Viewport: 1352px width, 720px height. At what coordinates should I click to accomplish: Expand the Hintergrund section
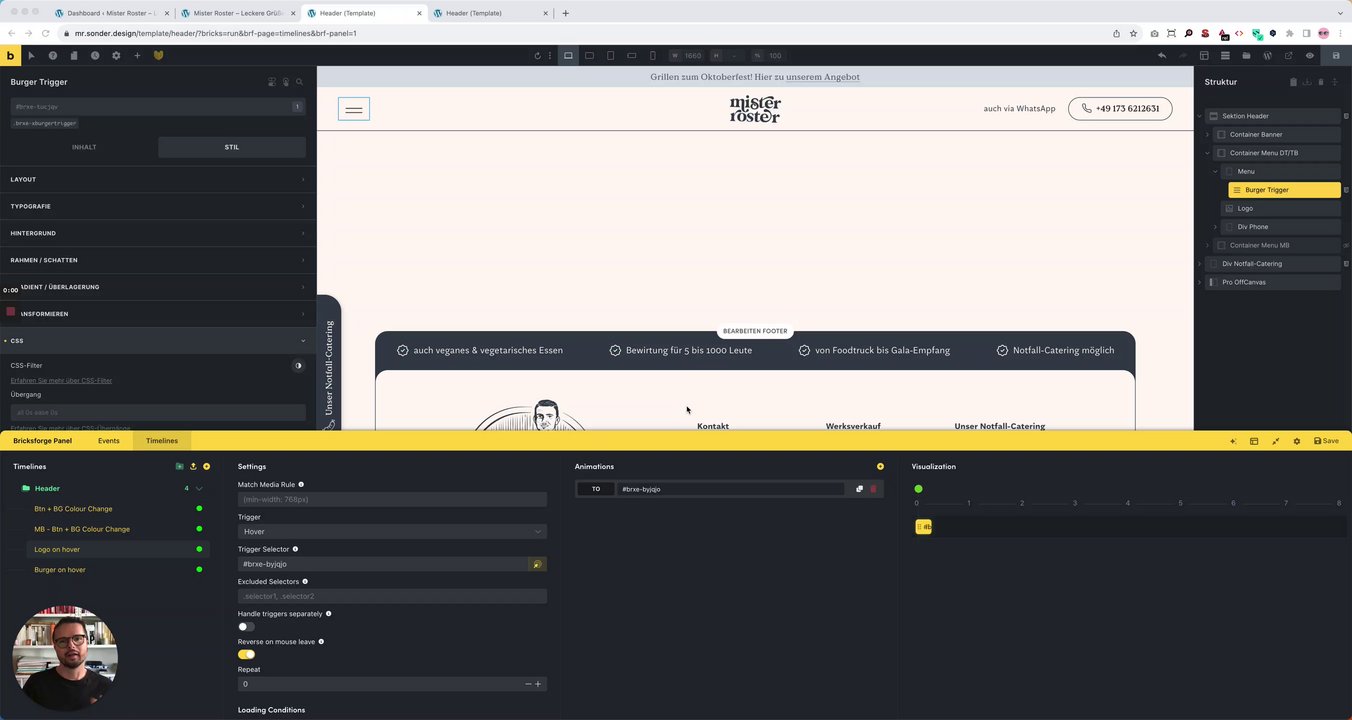tap(158, 233)
